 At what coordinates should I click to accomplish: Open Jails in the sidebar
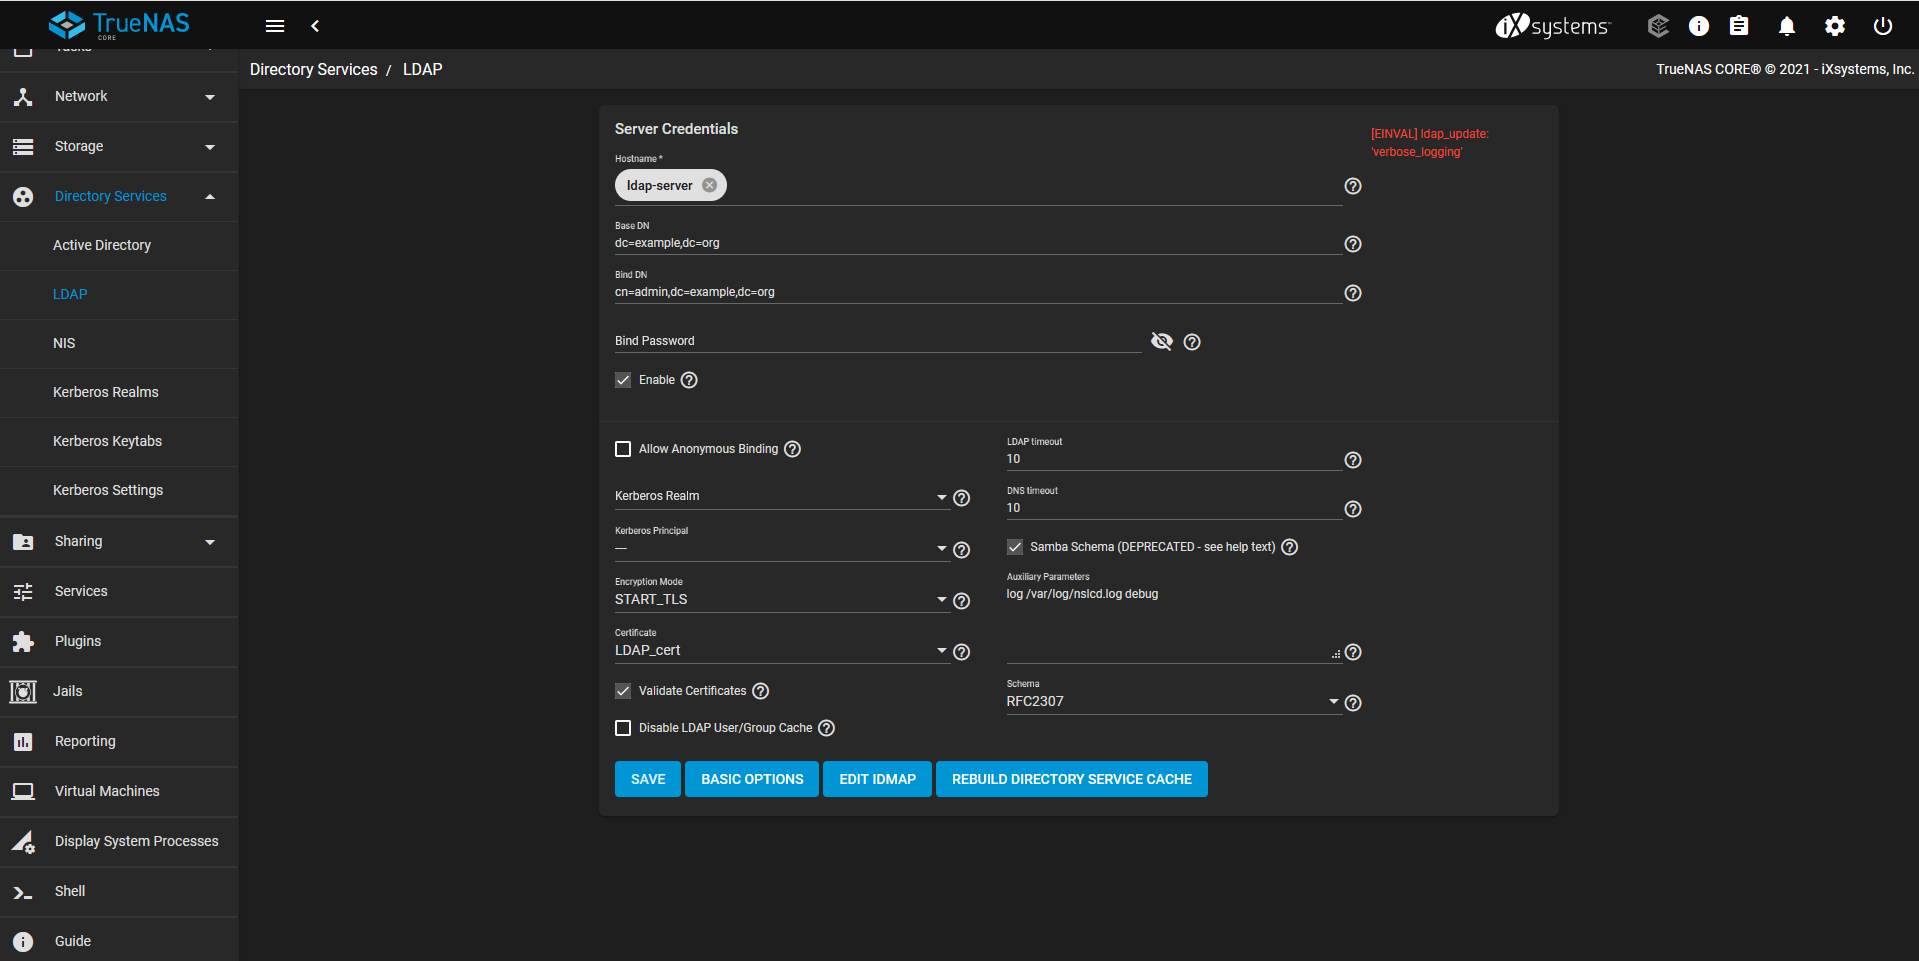pos(119,692)
